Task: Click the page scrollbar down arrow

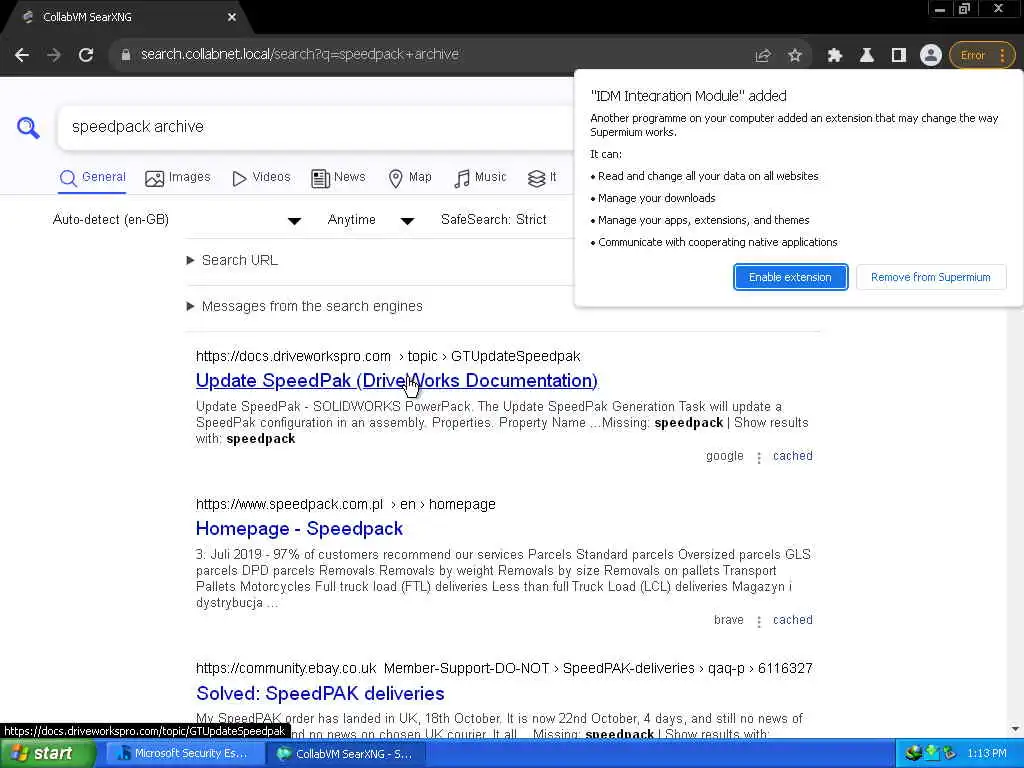Action: point(1015,729)
